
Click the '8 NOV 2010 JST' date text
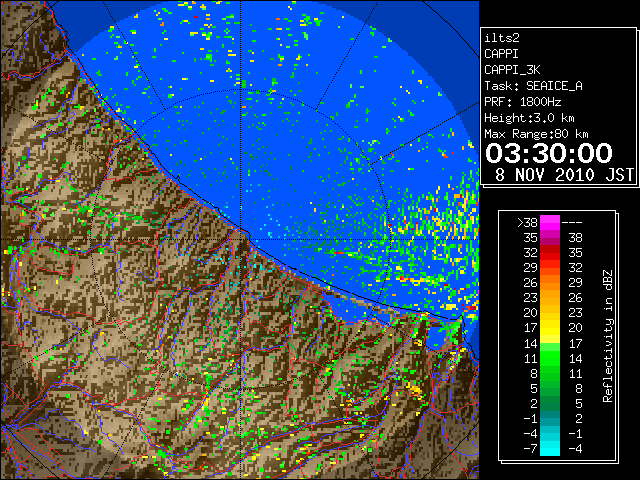click(564, 175)
